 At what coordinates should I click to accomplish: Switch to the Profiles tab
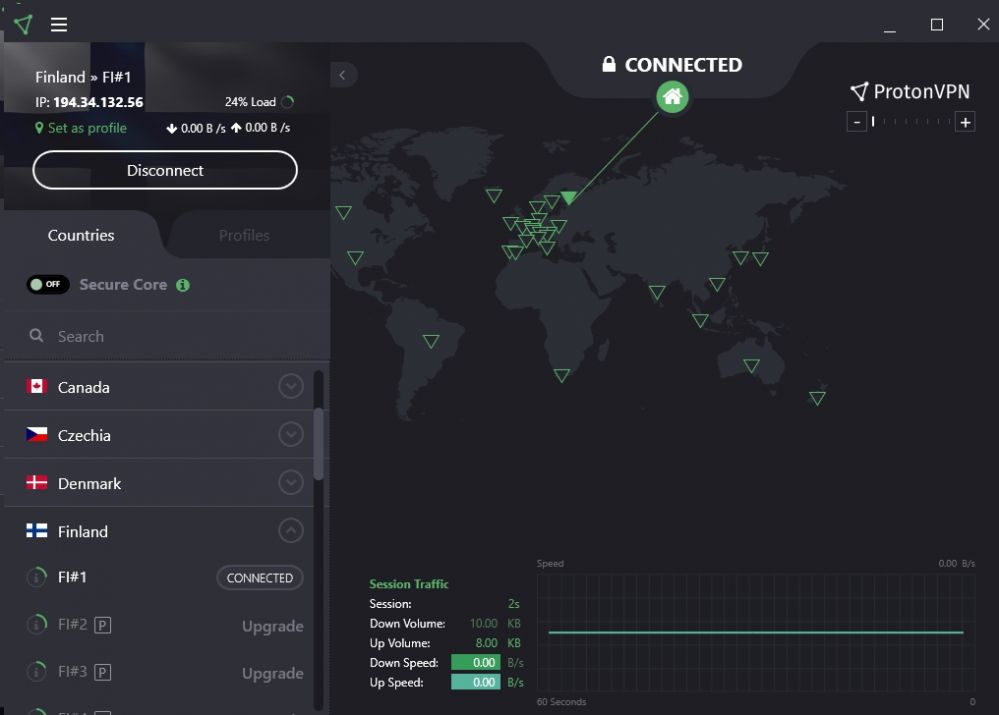click(x=244, y=236)
